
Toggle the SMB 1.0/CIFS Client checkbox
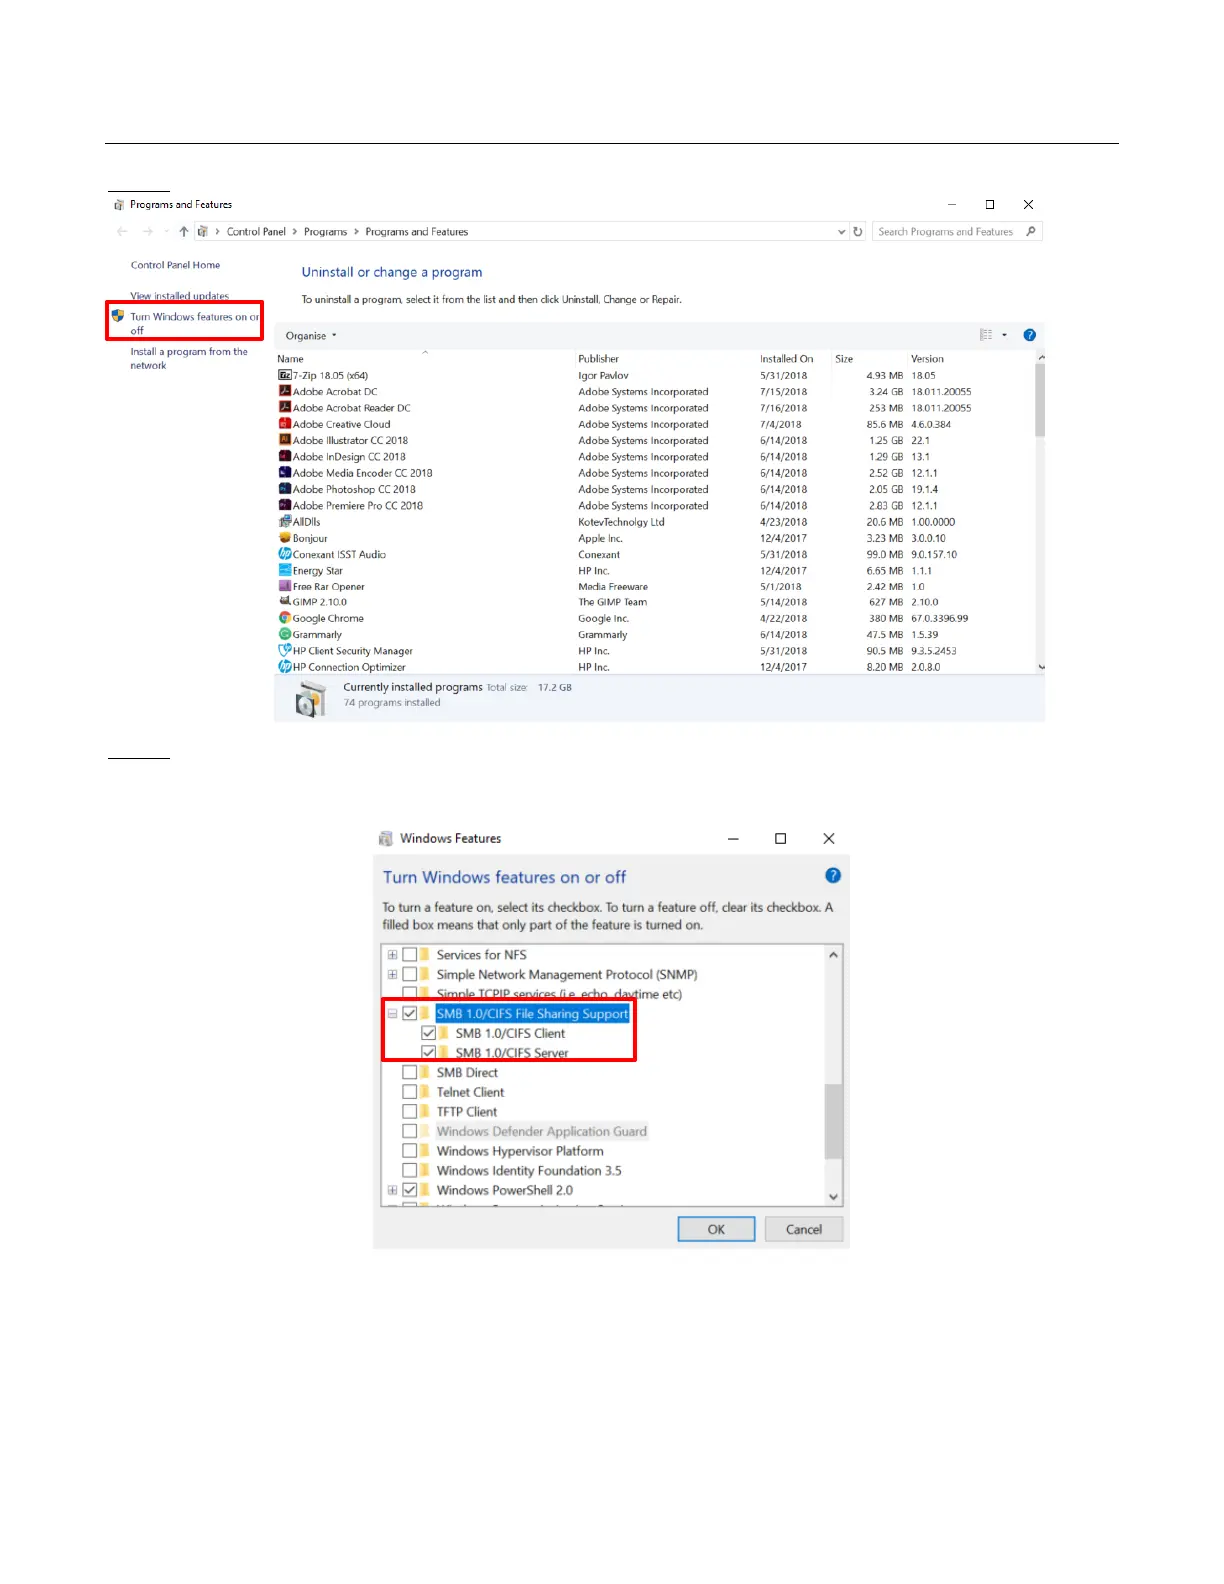pyautogui.click(x=428, y=1033)
